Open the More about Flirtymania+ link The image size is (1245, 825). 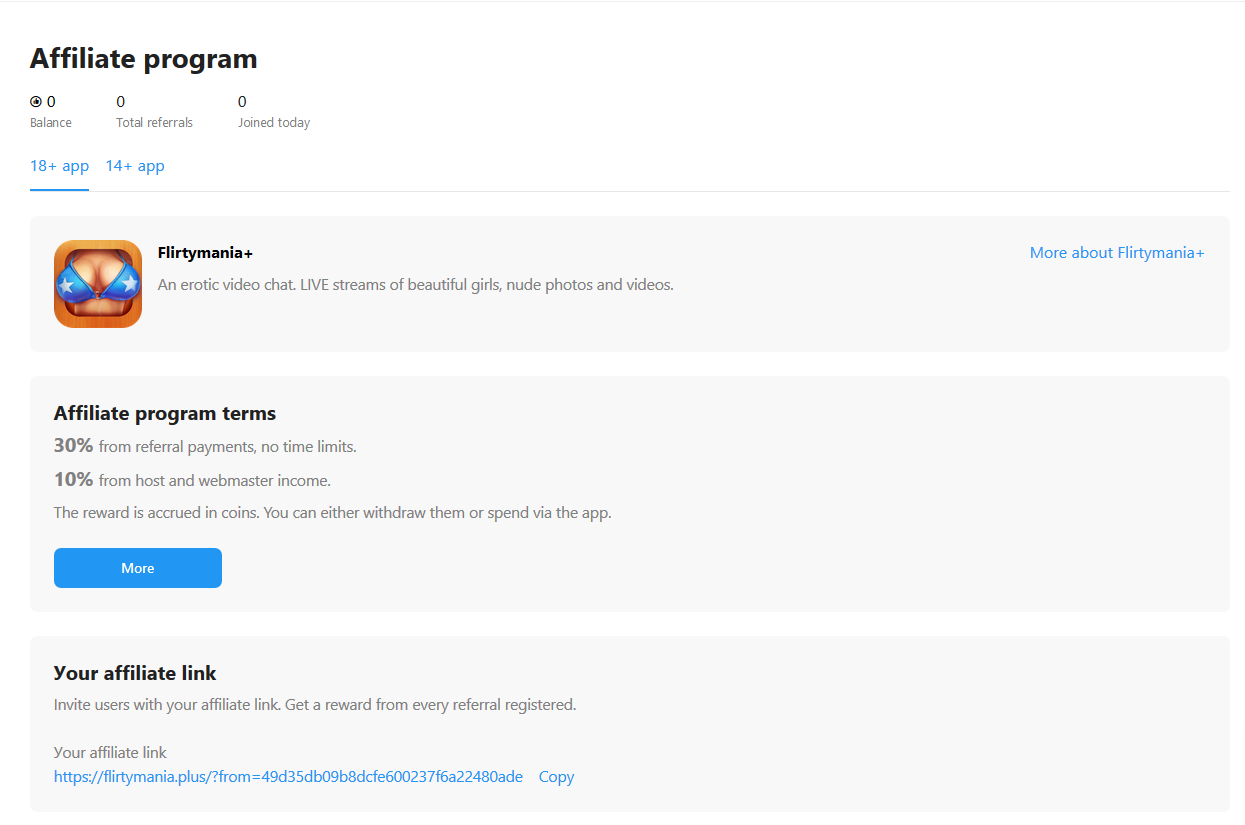click(x=1117, y=253)
